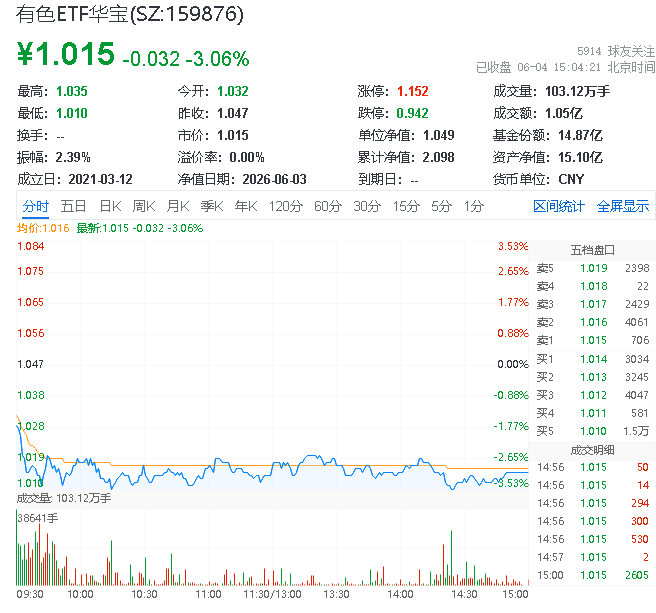Image resolution: width=656 pixels, height=613 pixels.
Task: Click the 均价:1.016 average price label
Action: (x=43, y=228)
